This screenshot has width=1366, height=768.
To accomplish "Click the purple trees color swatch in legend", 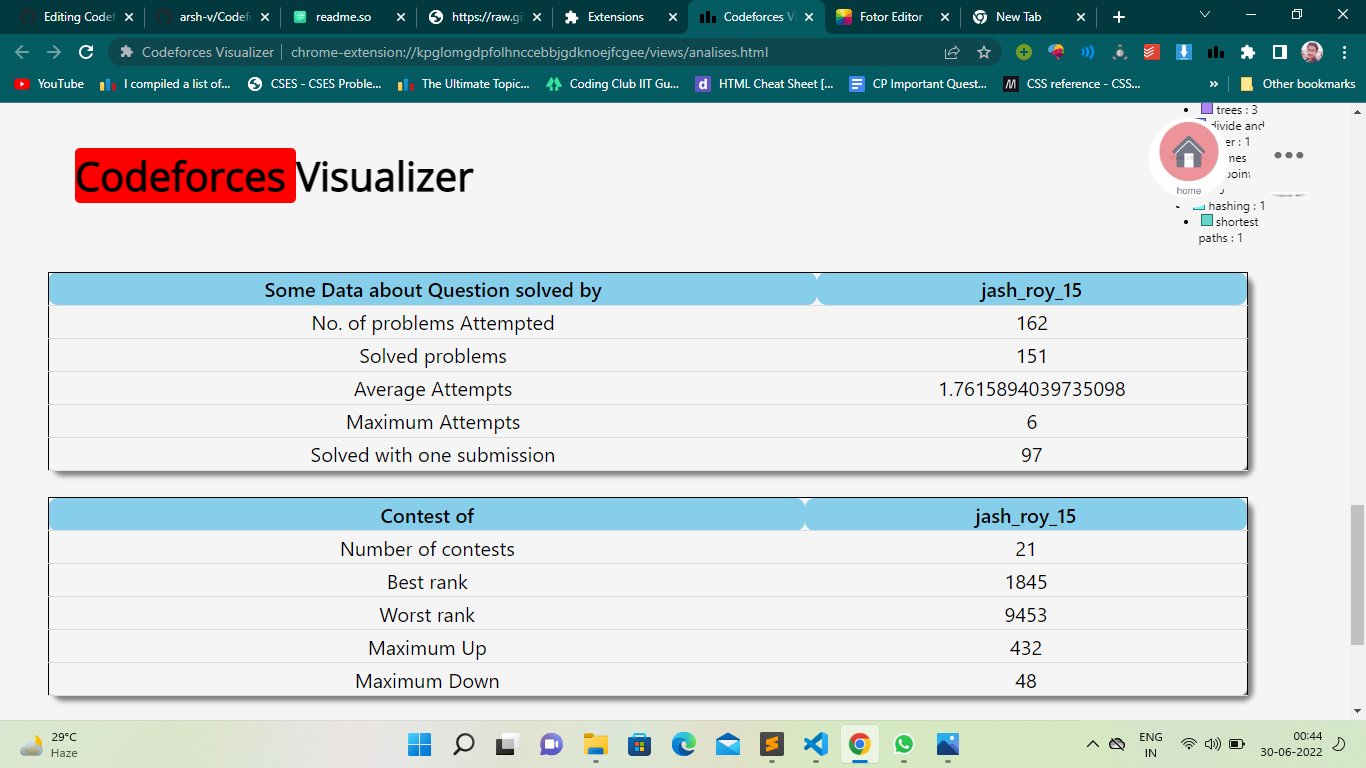I will (x=1207, y=110).
